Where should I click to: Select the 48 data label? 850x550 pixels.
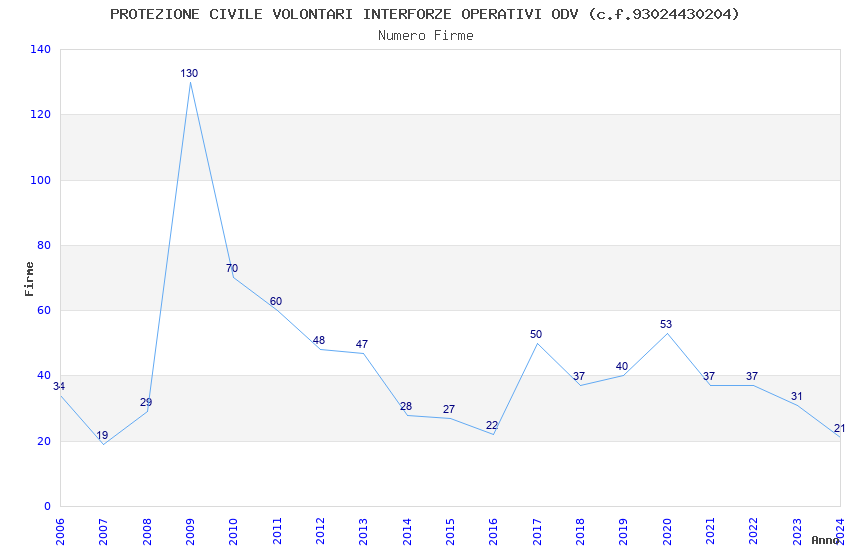point(319,340)
